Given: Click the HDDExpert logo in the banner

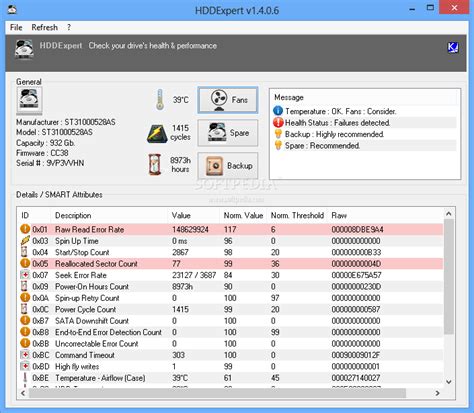Looking at the screenshot, I should (x=24, y=49).
